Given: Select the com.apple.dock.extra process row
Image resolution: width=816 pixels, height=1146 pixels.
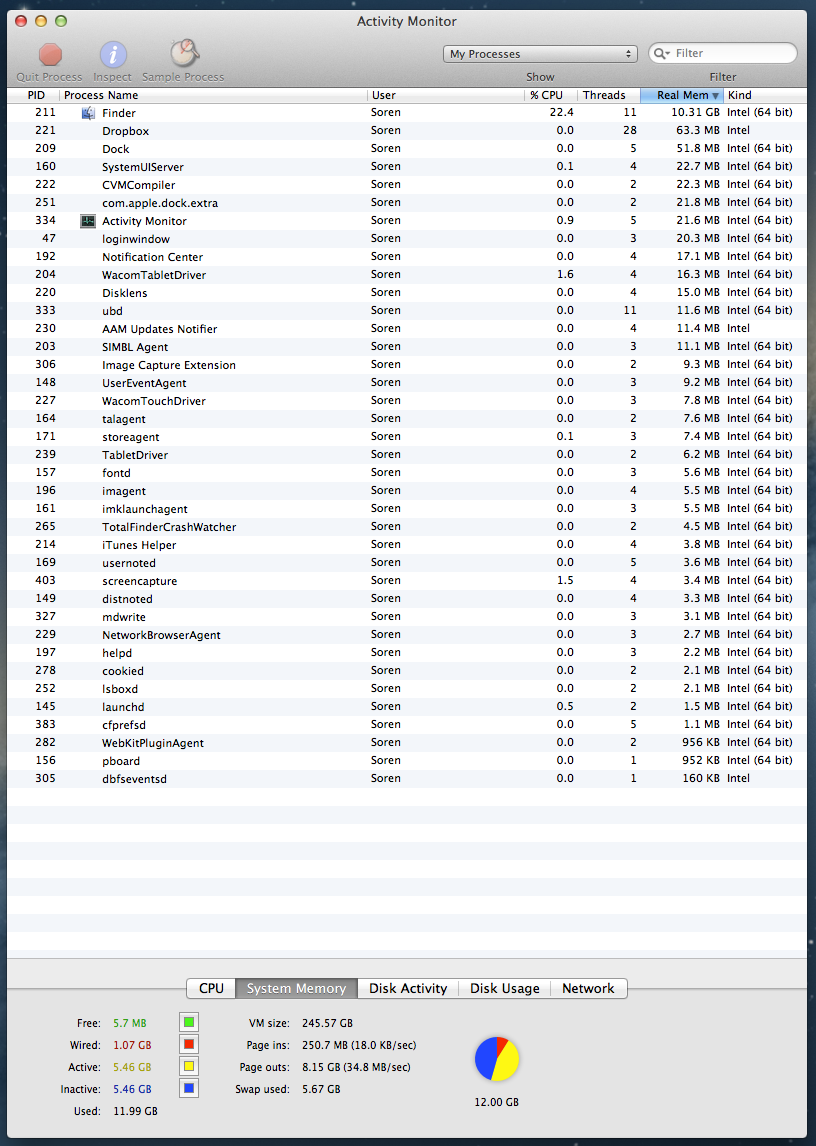Looking at the screenshot, I should click(407, 202).
